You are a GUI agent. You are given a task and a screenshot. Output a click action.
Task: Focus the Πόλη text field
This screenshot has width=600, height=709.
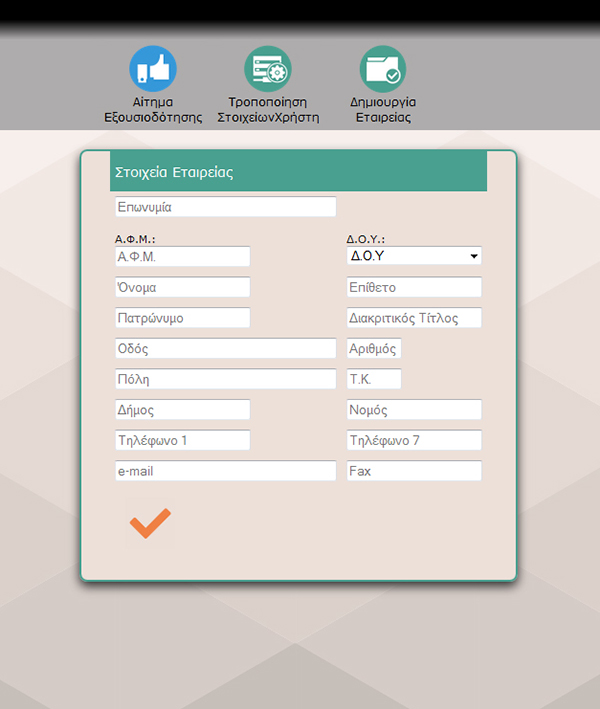(225, 380)
